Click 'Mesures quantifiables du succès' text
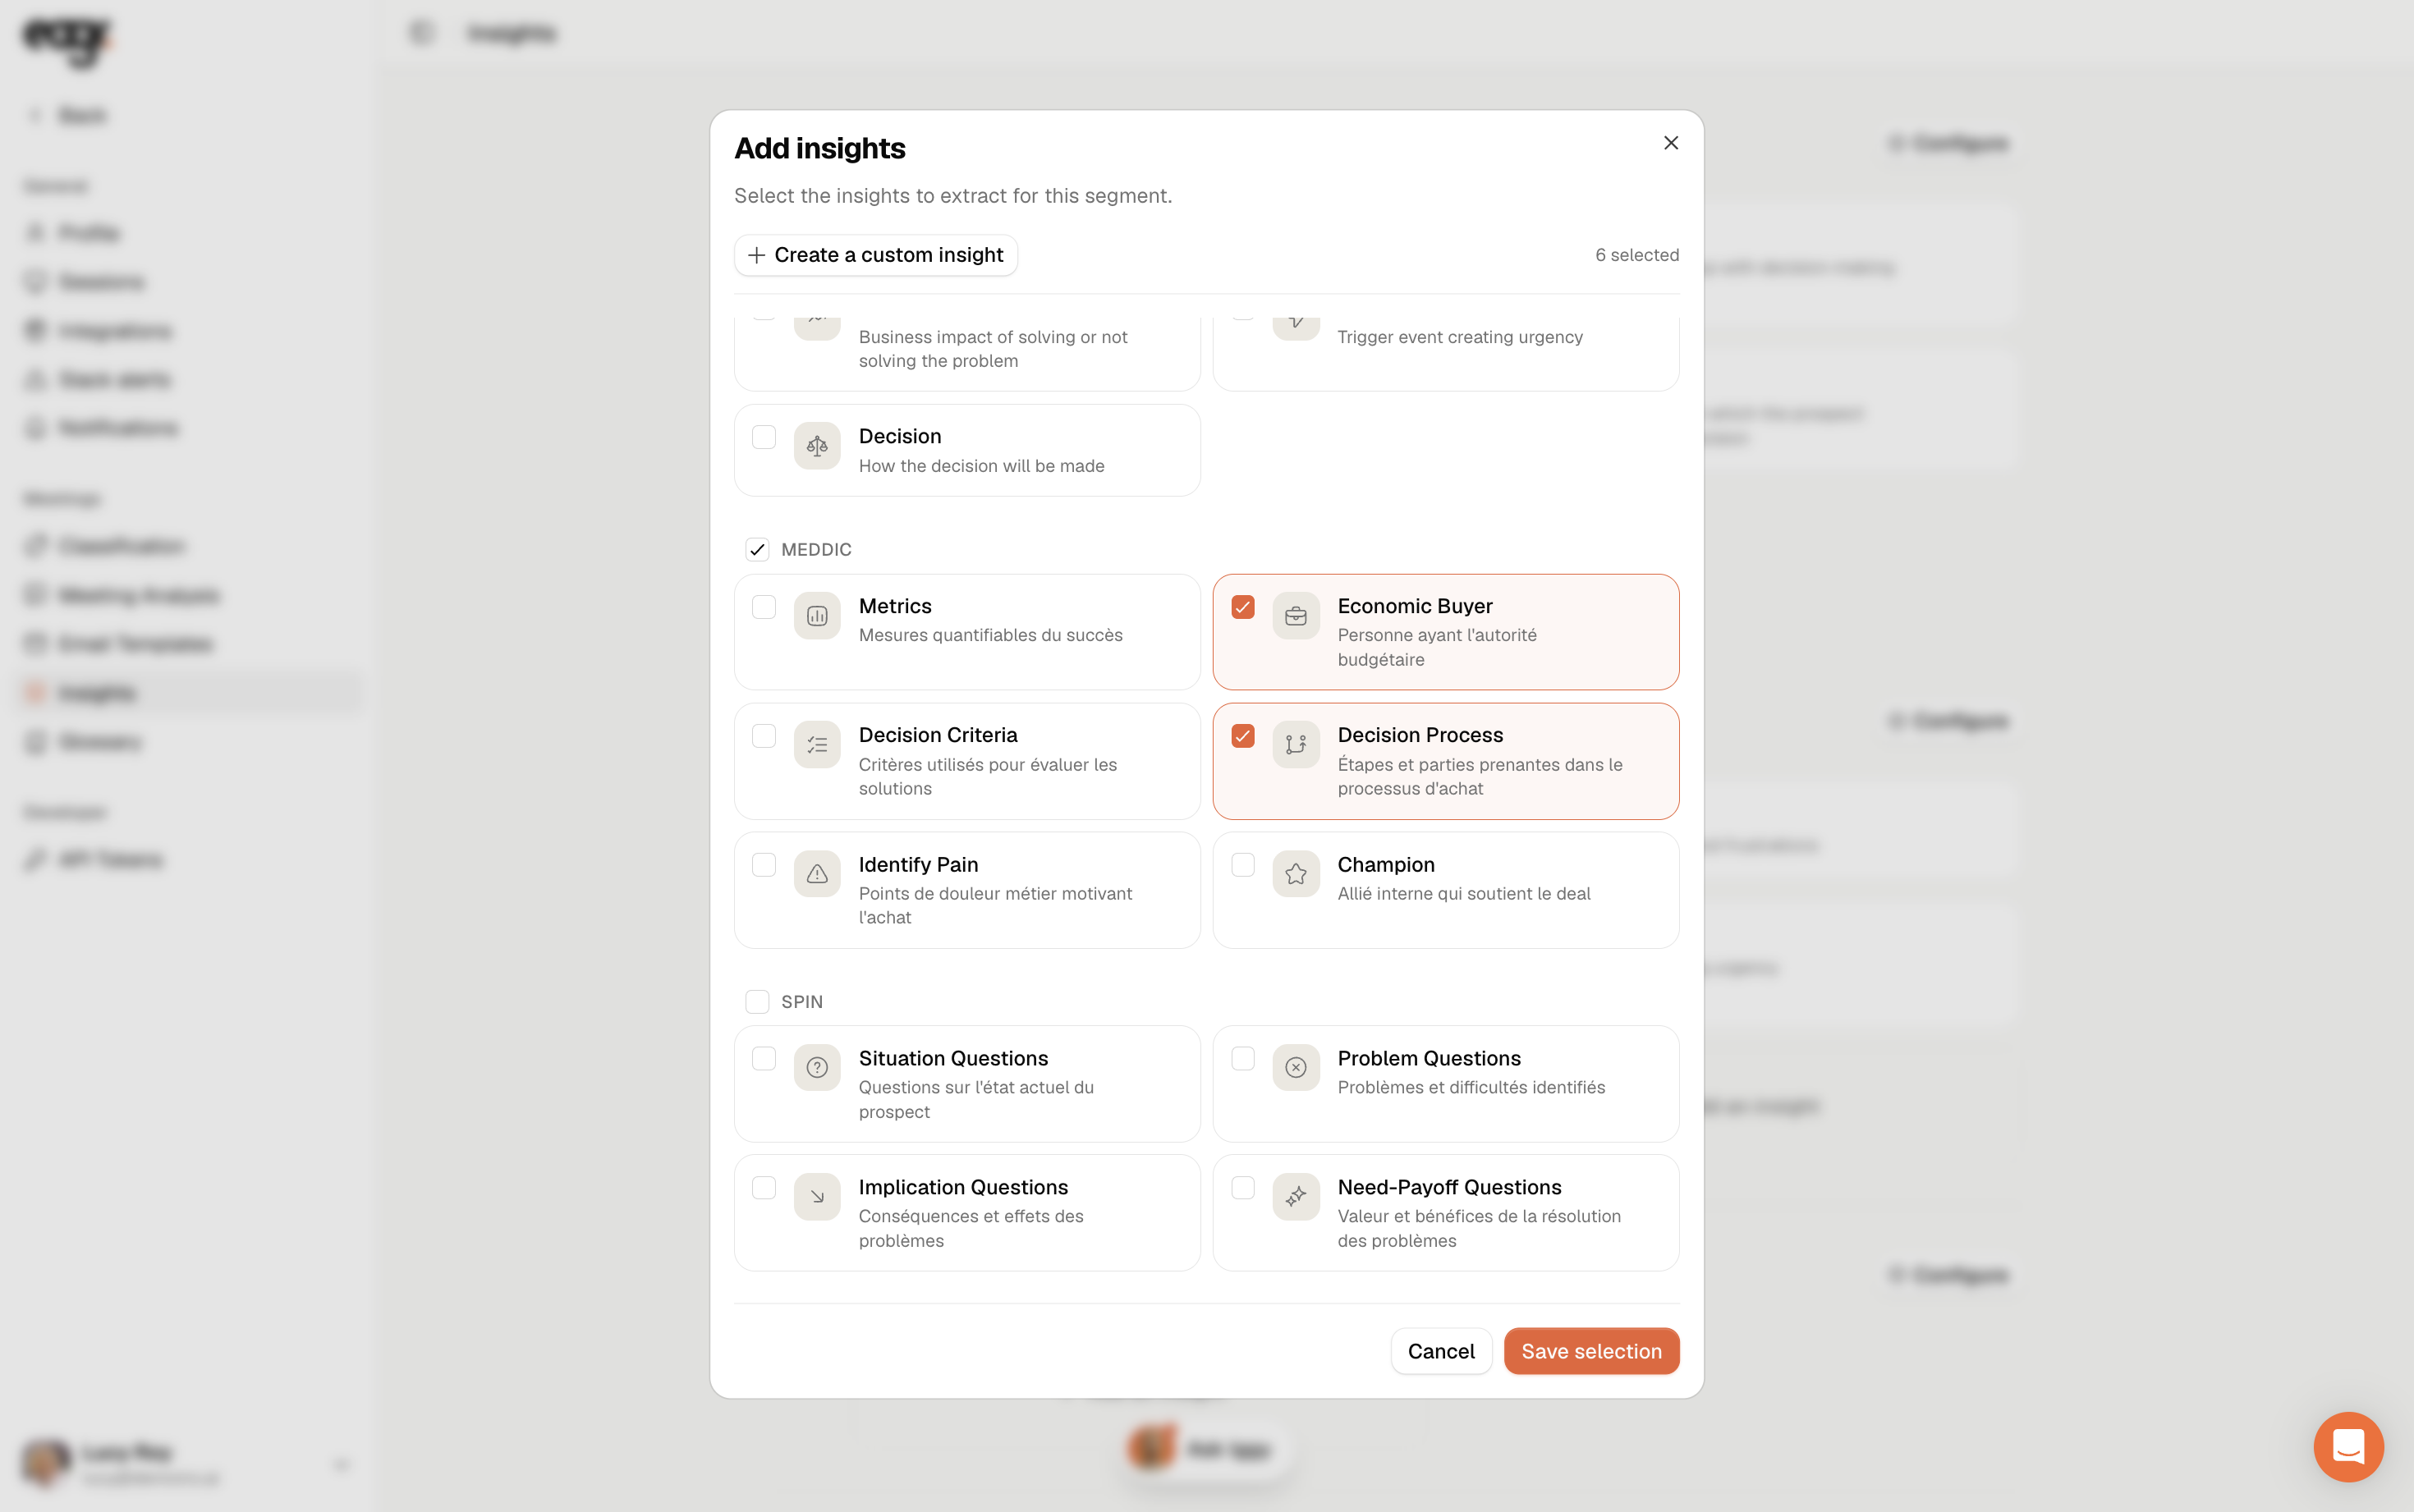The image size is (2414, 1512). 990,635
